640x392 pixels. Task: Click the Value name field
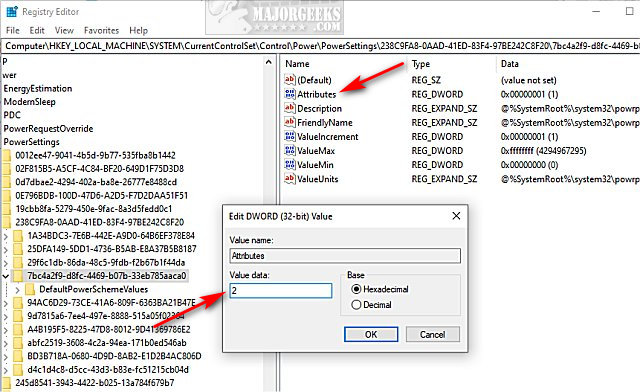tap(345, 256)
